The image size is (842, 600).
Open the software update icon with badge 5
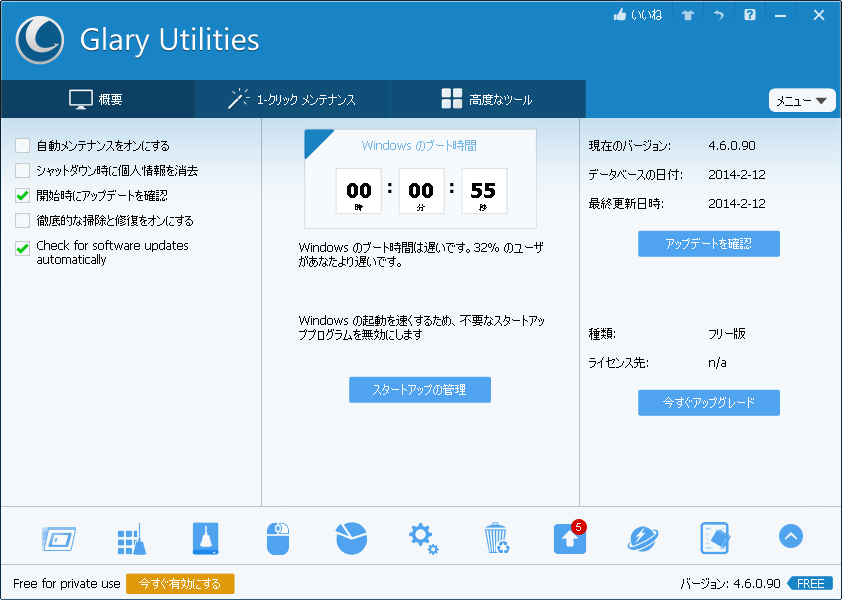(570, 538)
